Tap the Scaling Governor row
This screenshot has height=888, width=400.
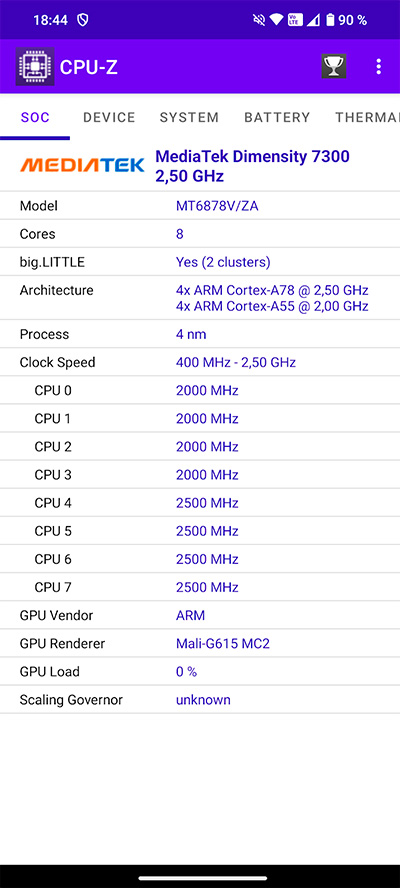pyautogui.click(x=200, y=699)
